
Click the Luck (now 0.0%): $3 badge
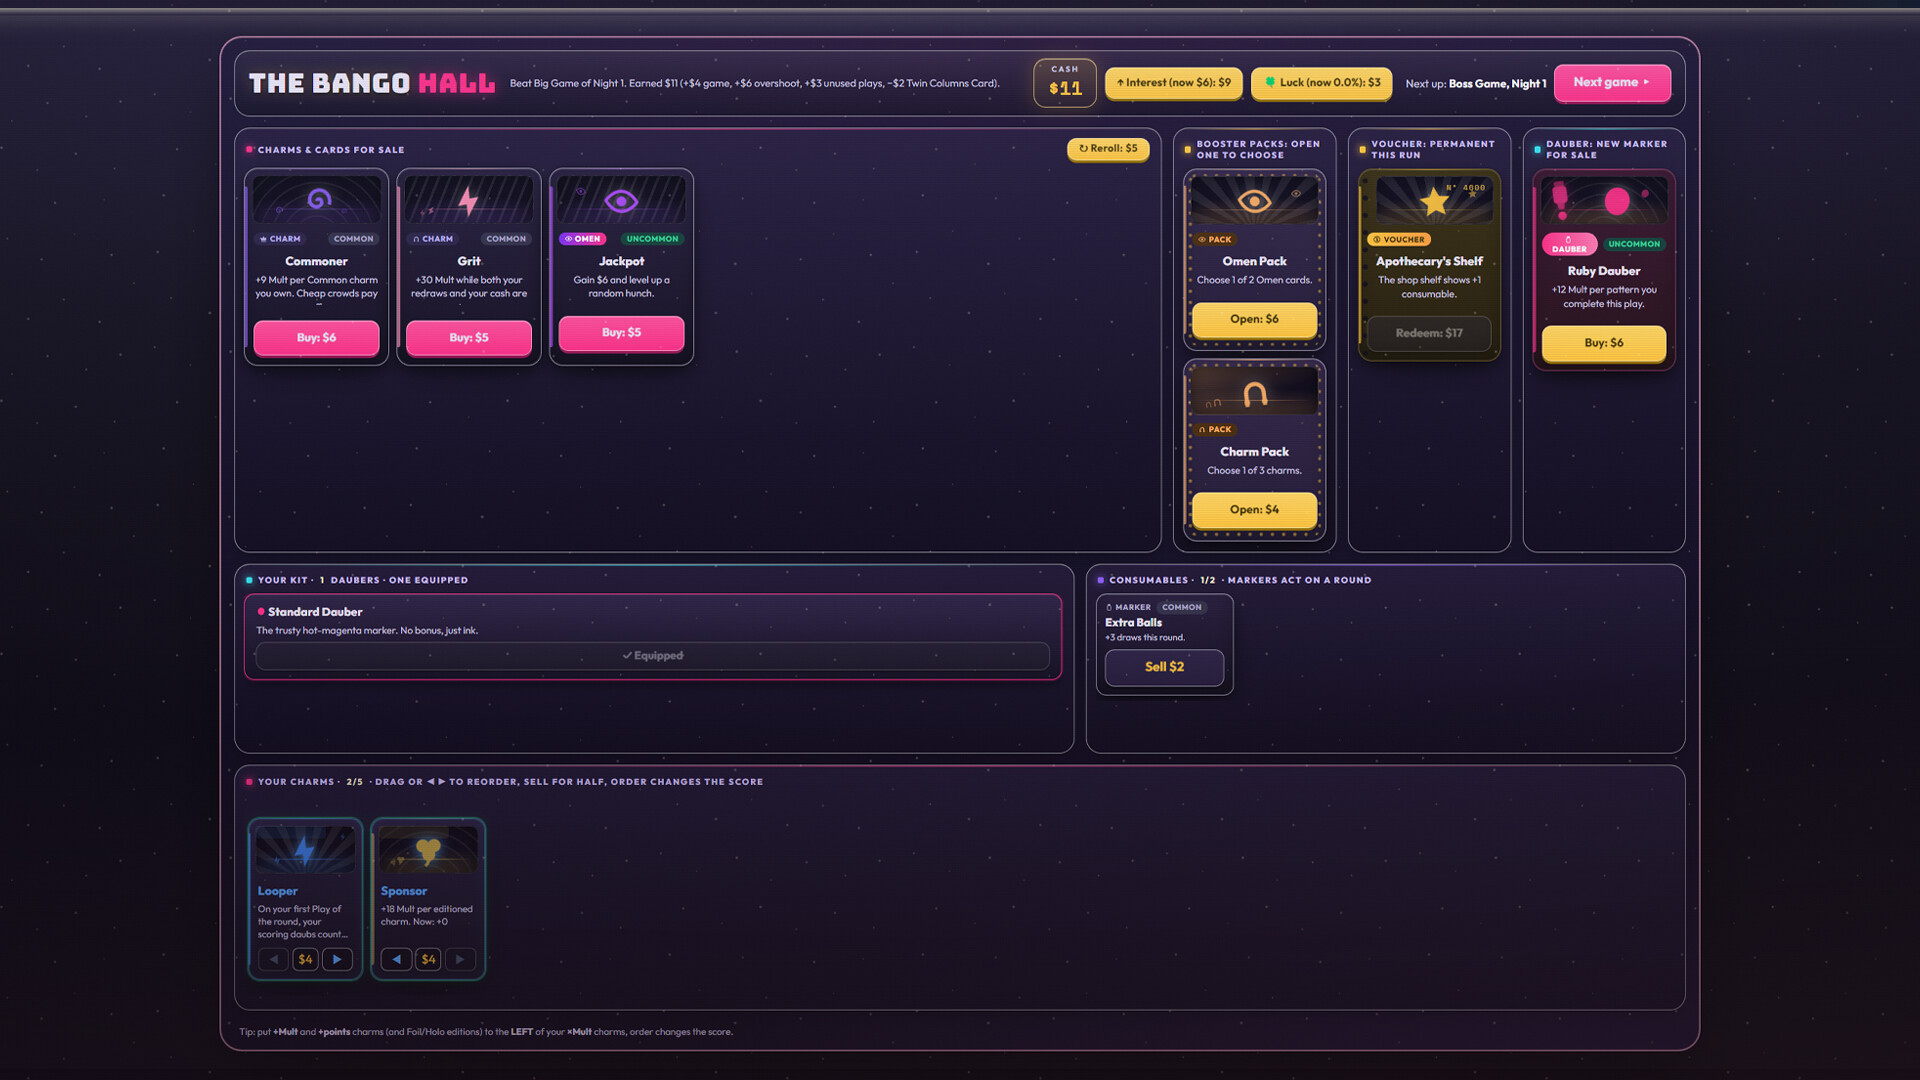pos(1322,83)
